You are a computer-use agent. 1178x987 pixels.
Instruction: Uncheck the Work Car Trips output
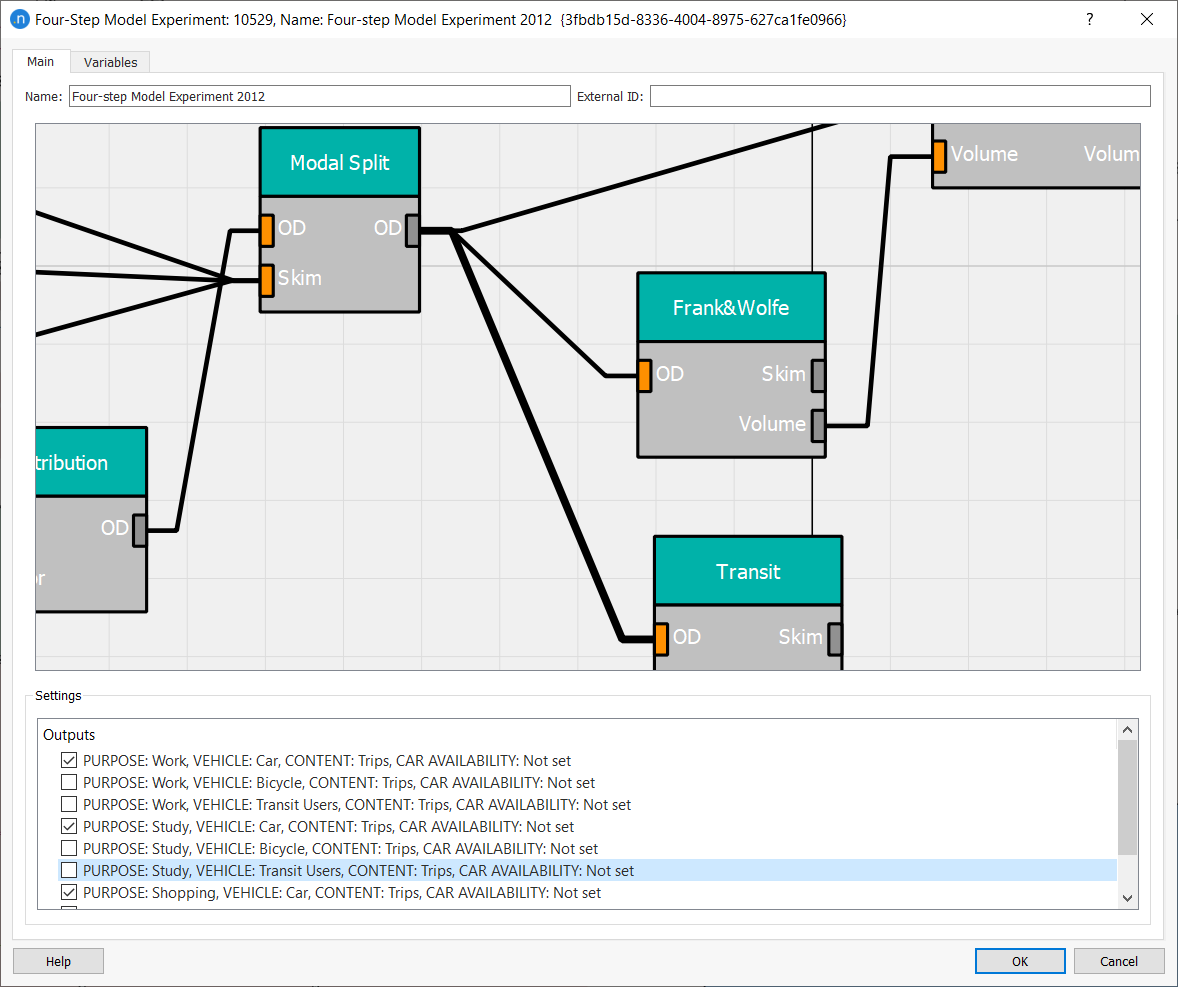click(x=69, y=761)
